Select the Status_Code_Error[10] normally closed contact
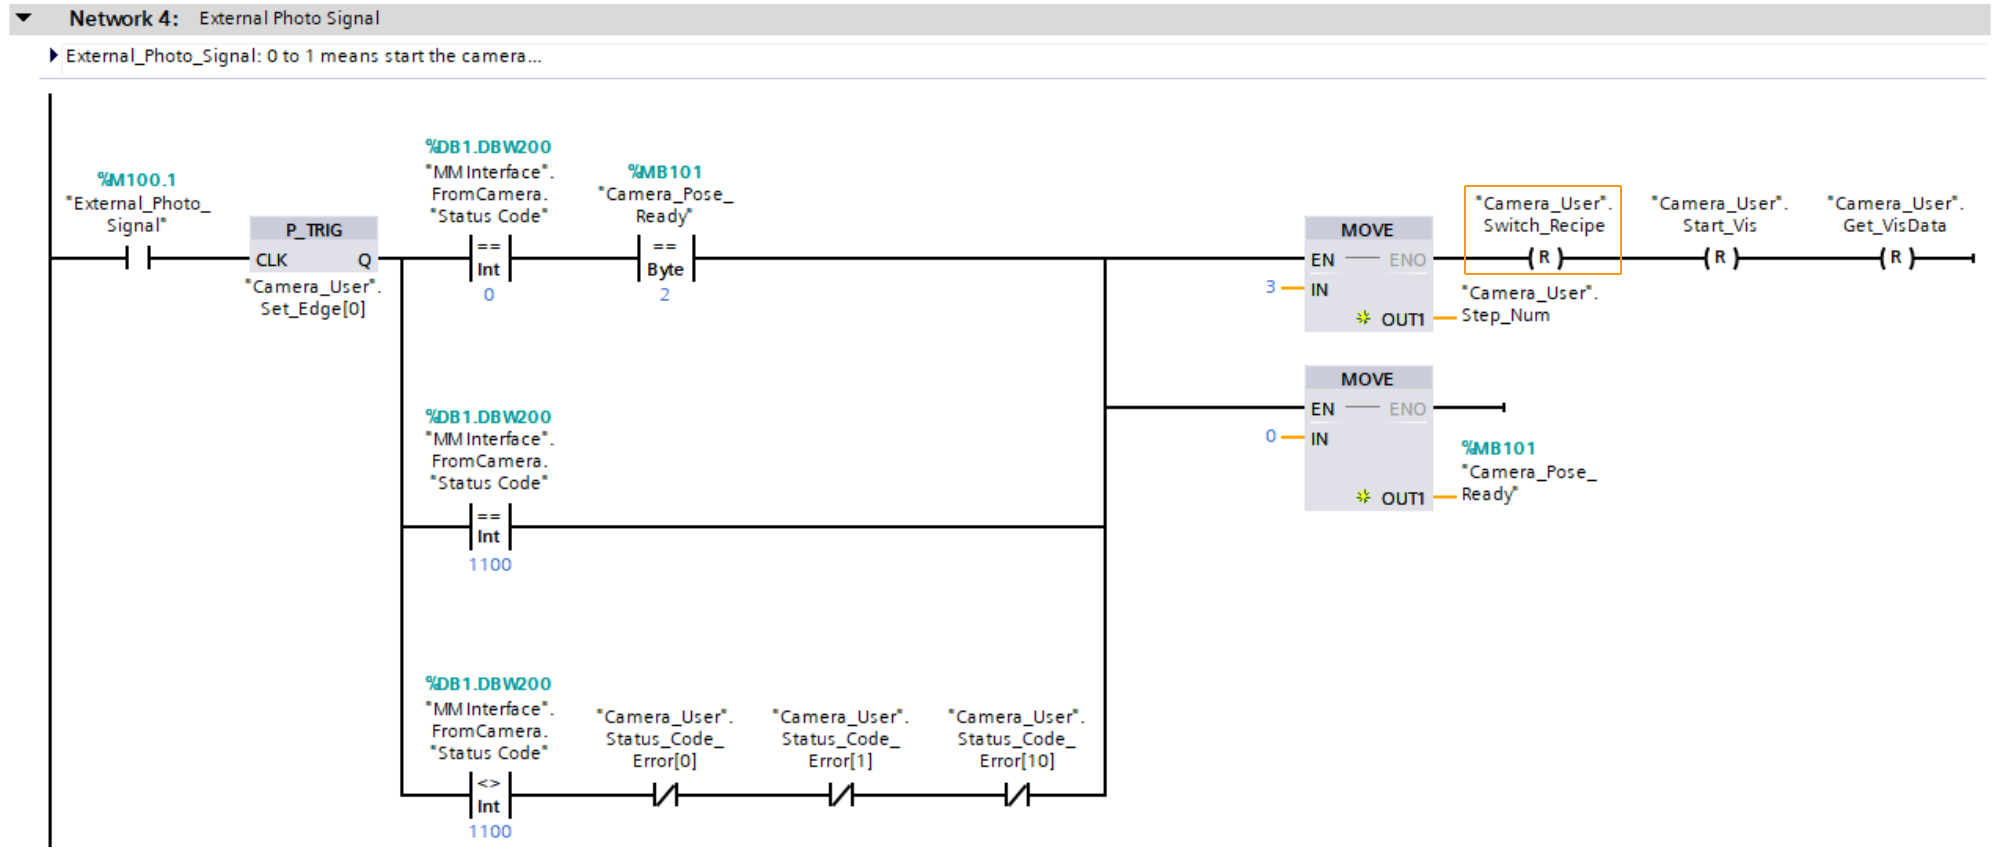 click(1016, 795)
